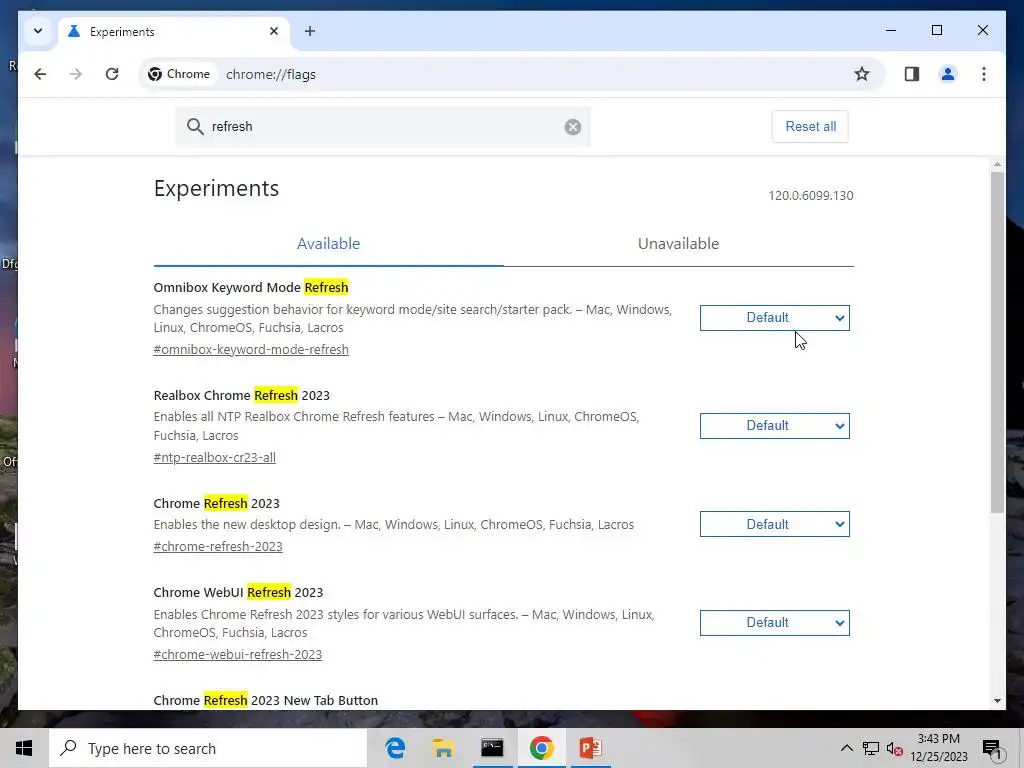The height and width of the screenshot is (768, 1024).
Task: Click the Experiments page heading
Action: point(216,188)
